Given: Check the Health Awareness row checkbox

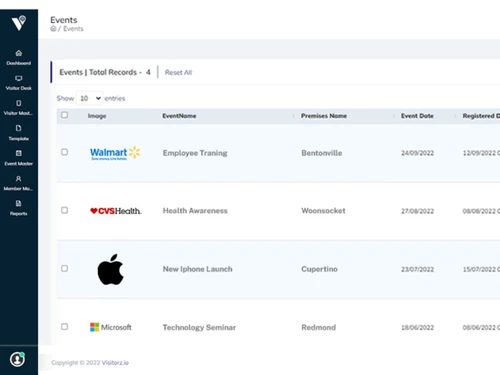Looking at the screenshot, I should pyautogui.click(x=64, y=210).
